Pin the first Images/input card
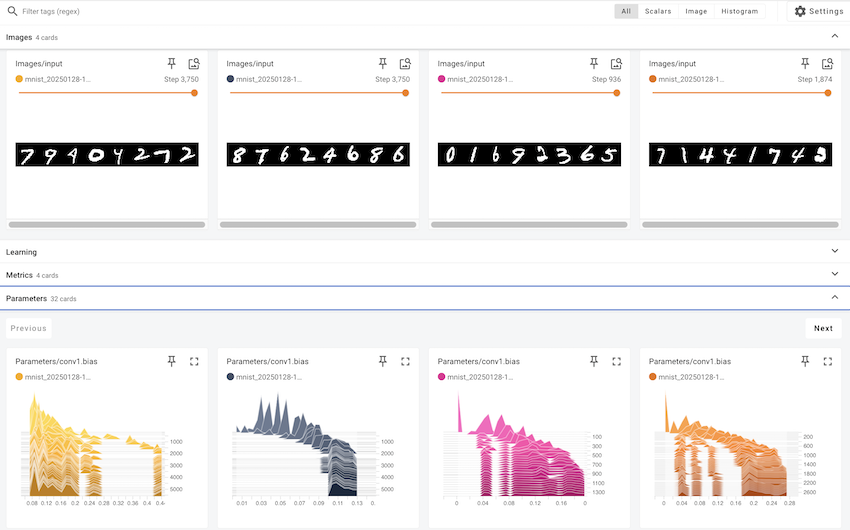 click(172, 63)
